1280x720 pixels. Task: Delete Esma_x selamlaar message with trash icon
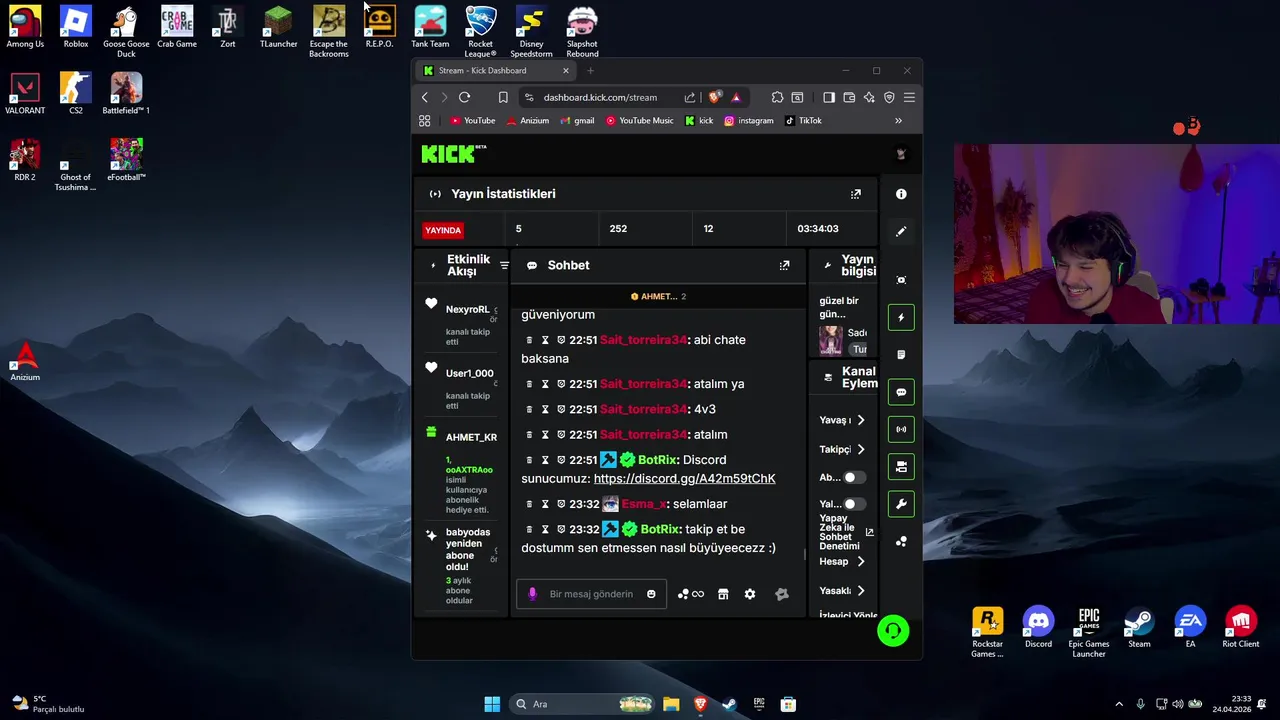pos(530,504)
